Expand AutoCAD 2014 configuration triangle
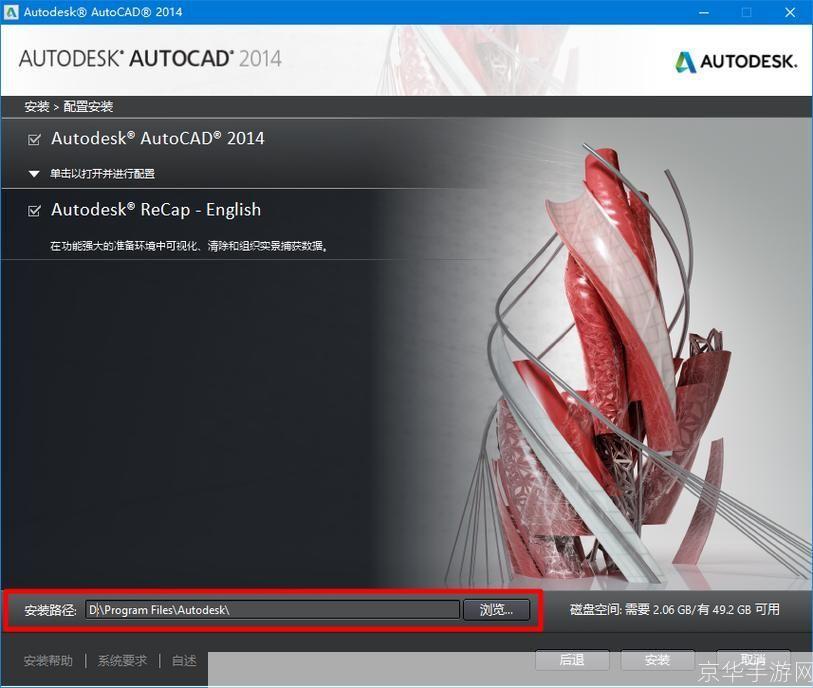The width and height of the screenshot is (813, 688). pos(34,174)
